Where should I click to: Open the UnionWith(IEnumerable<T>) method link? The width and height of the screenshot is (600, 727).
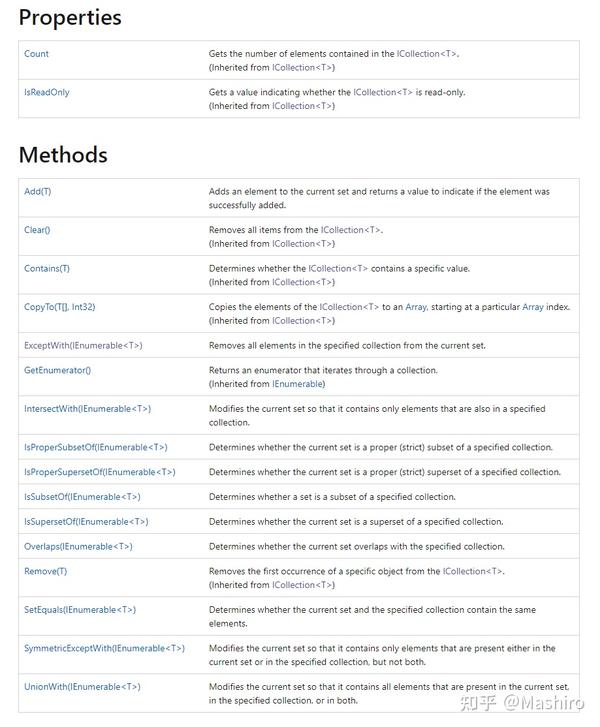click(x=82, y=687)
